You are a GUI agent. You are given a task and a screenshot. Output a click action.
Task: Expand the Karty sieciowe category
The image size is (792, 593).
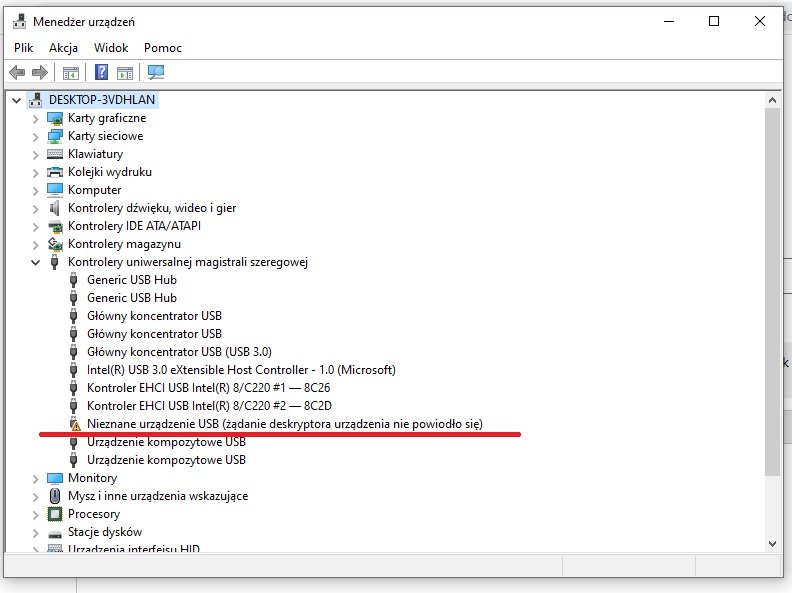(x=35, y=137)
